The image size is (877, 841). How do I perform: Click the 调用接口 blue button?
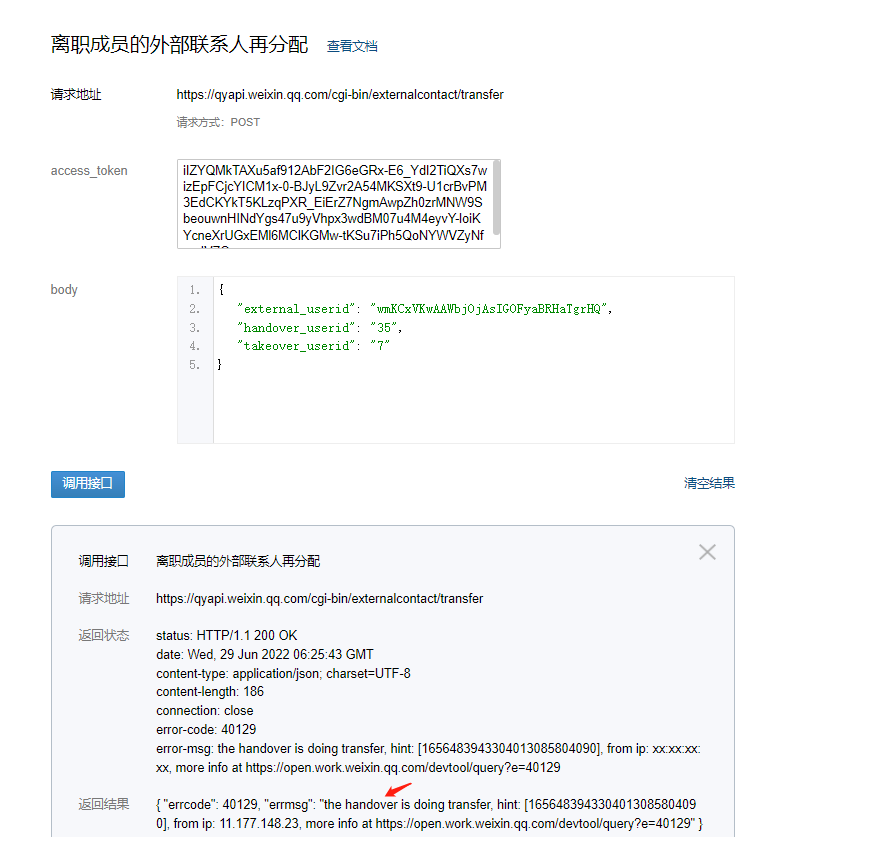88,484
